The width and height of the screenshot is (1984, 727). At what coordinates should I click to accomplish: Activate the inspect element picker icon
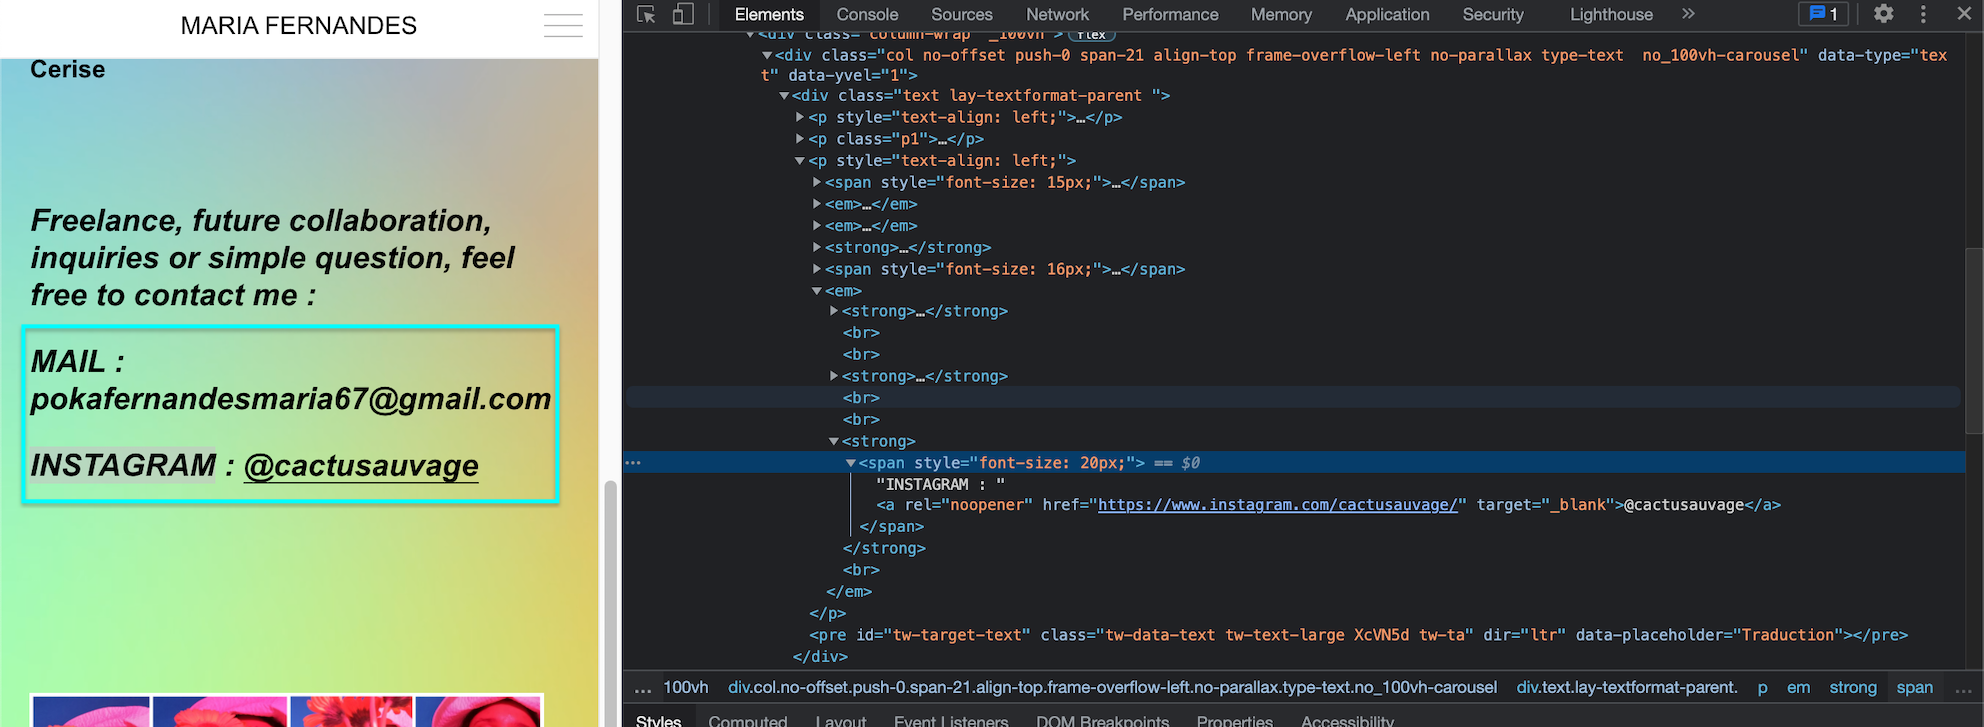pyautogui.click(x=646, y=14)
